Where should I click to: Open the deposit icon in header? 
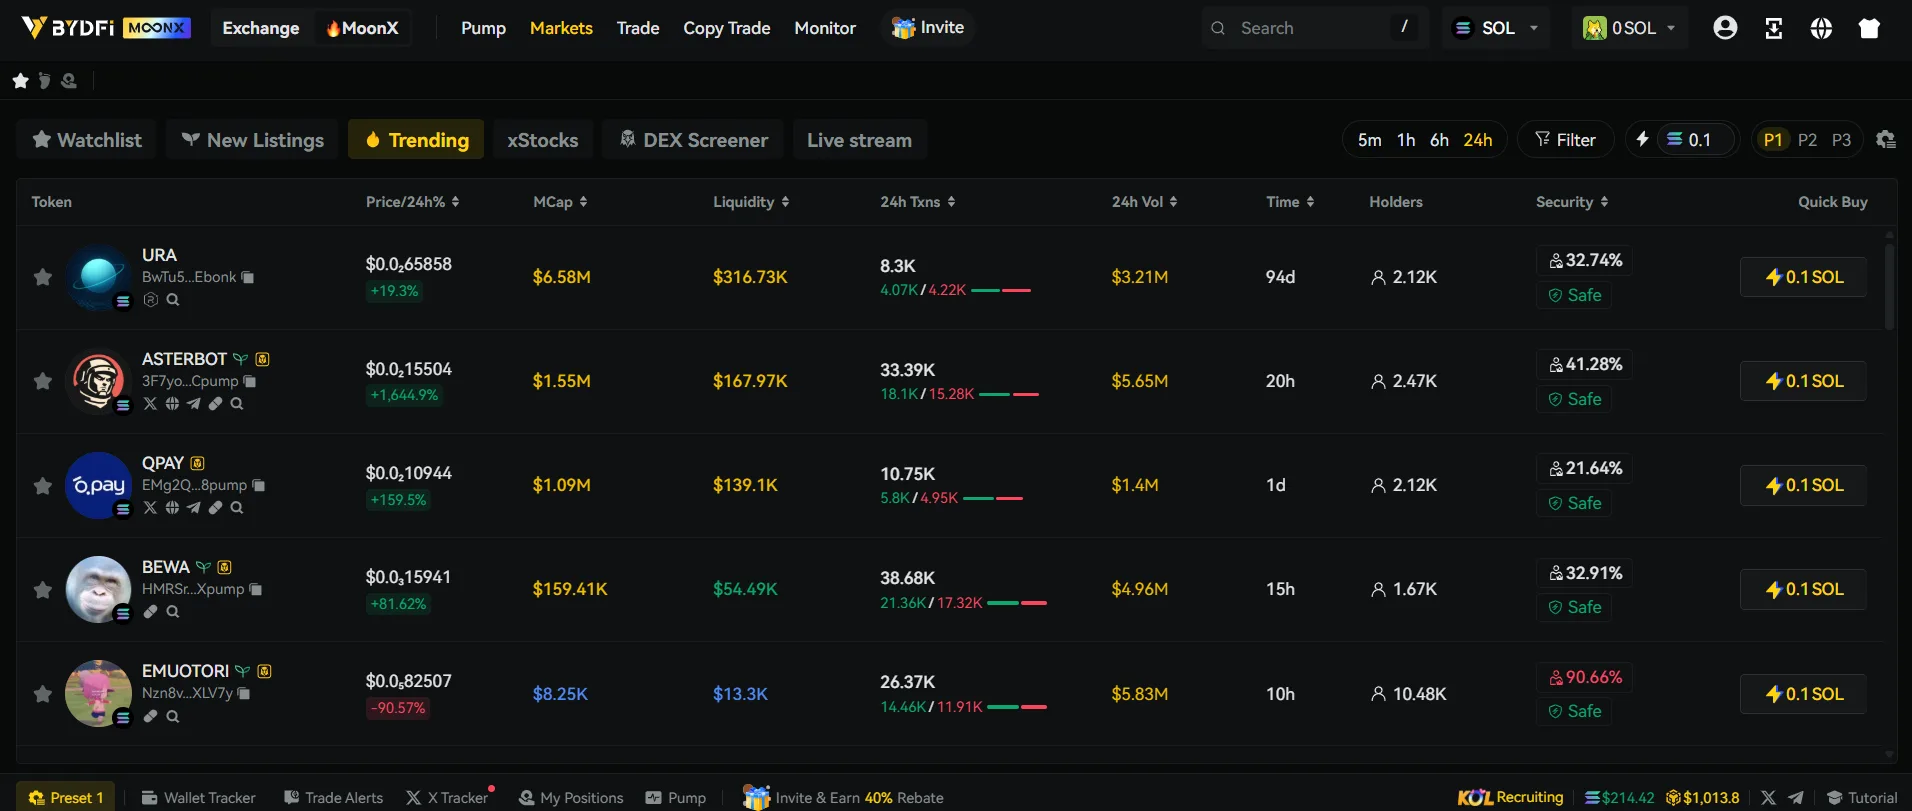click(1773, 28)
